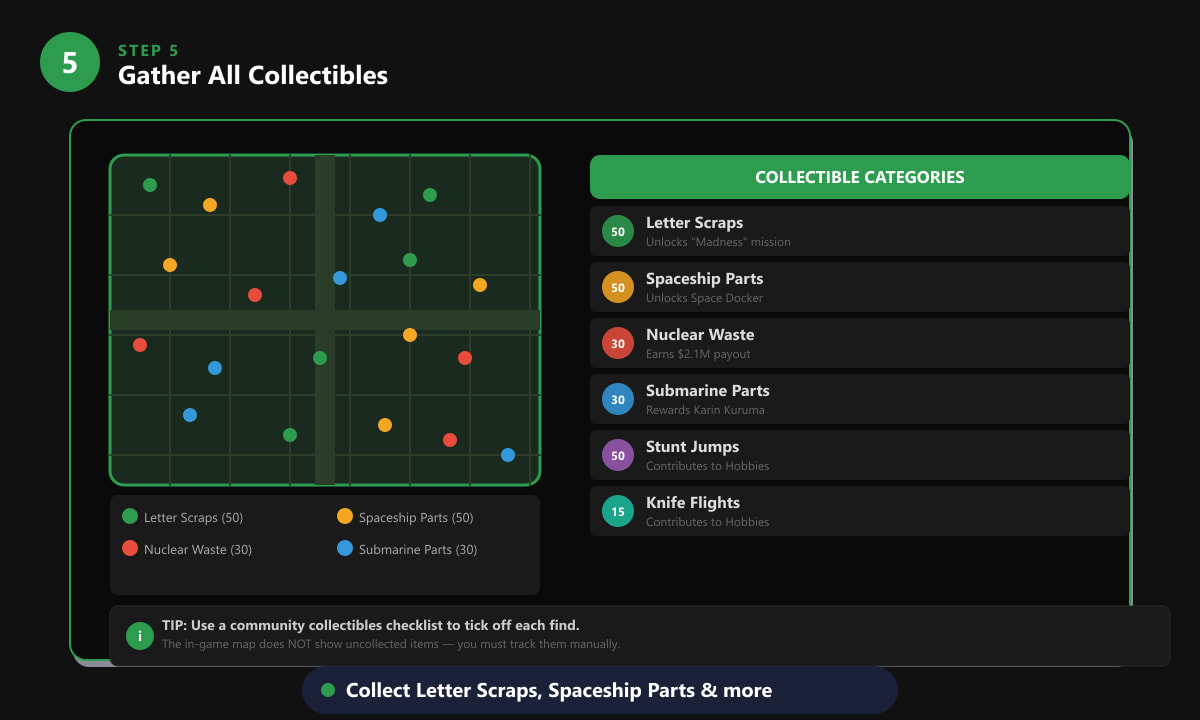Select the Letter Scraps category title
This screenshot has width=1200, height=720.
point(694,223)
